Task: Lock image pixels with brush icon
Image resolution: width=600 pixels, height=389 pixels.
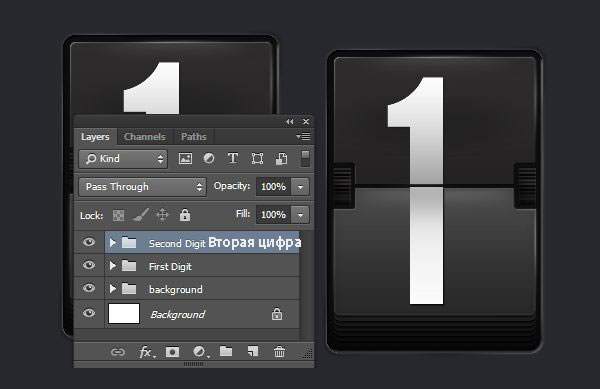Action: (x=140, y=215)
